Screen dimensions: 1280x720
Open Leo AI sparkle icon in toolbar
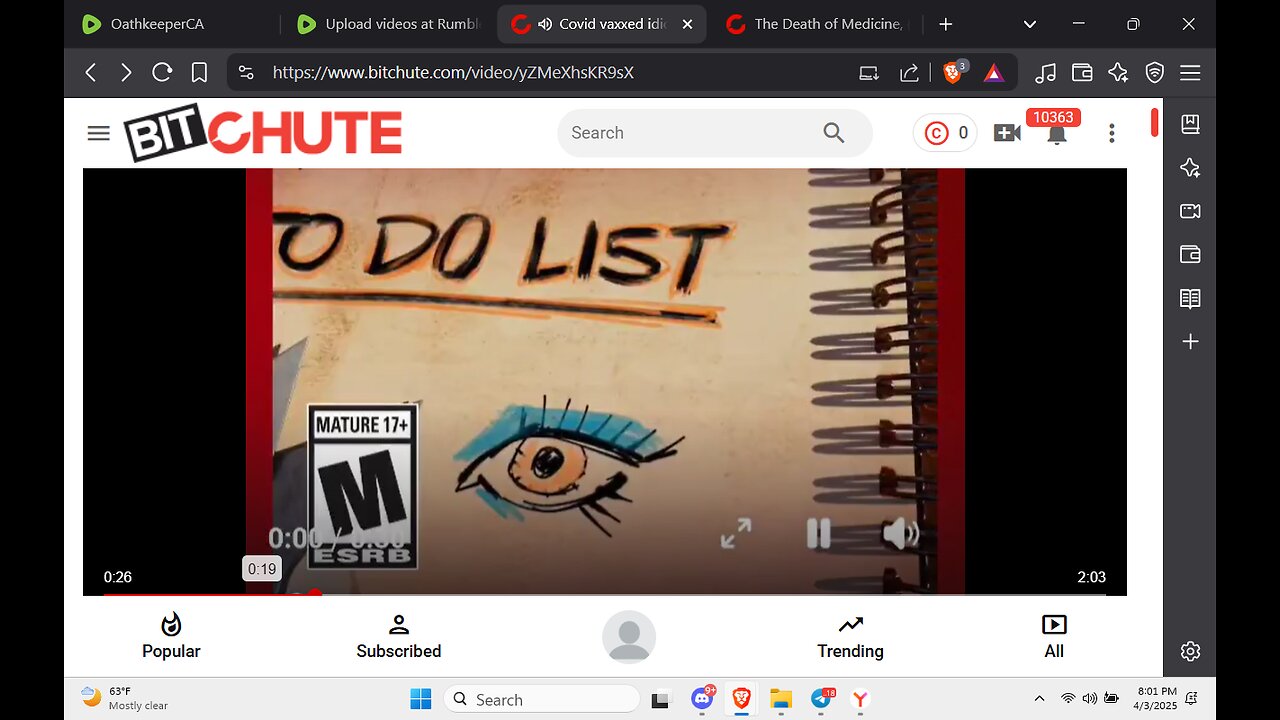pyautogui.click(x=1118, y=73)
